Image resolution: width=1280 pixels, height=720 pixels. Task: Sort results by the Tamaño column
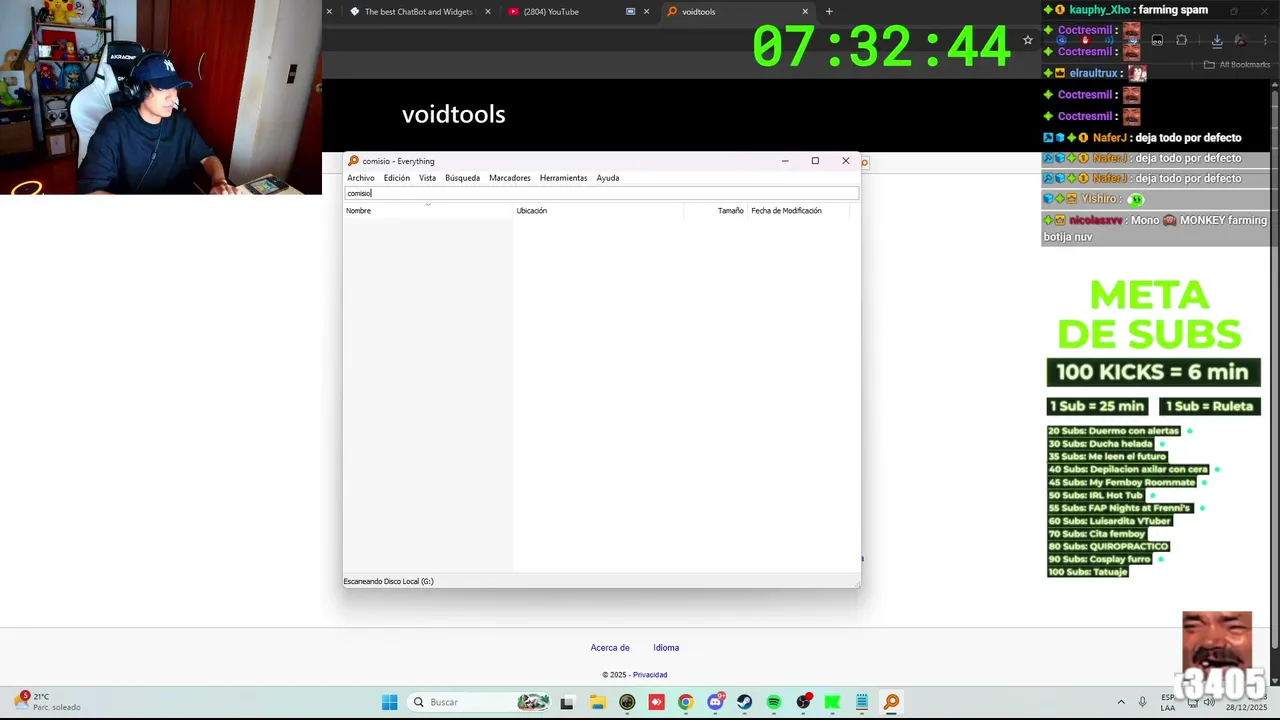[716, 210]
